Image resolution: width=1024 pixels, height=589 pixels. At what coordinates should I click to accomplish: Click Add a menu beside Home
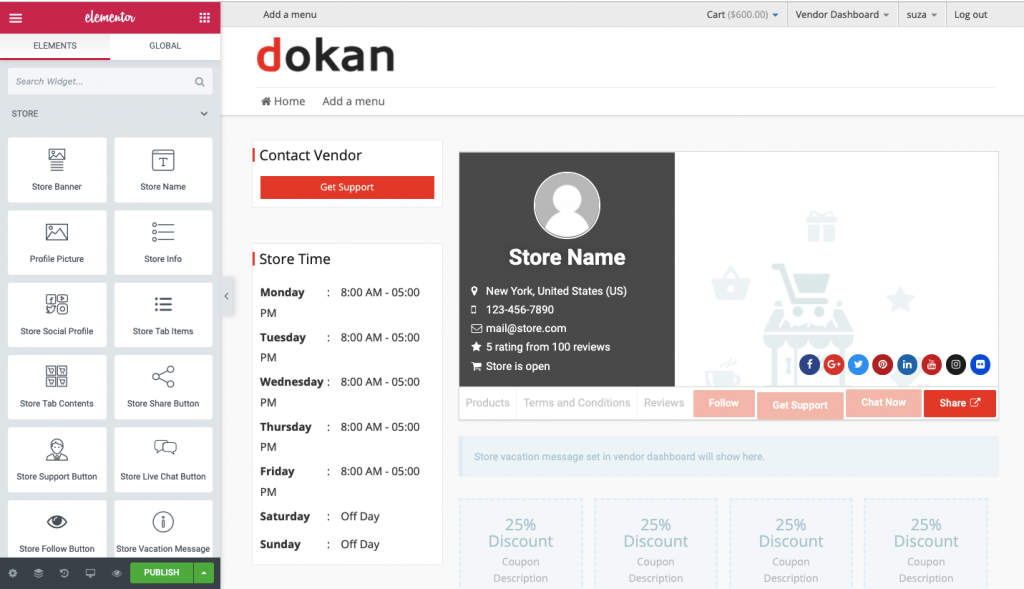pos(353,101)
